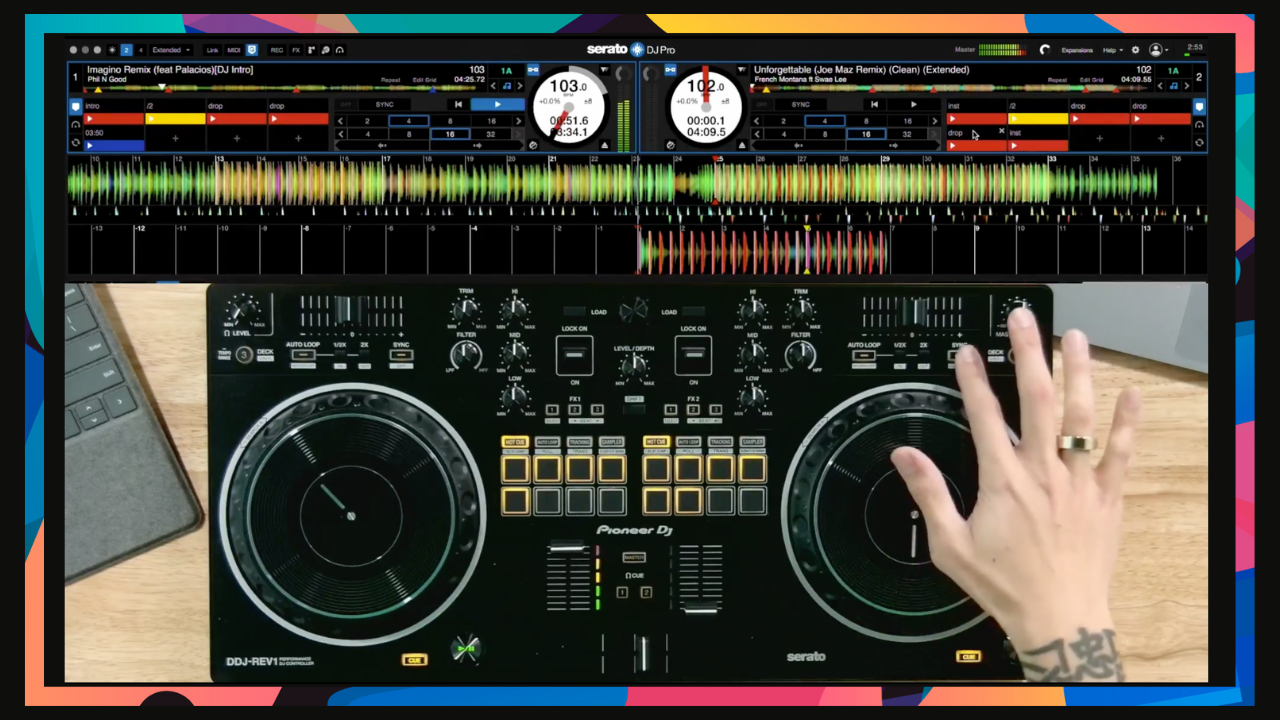The height and width of the screenshot is (720, 1280).
Task: Open the Extended view mode dropdown
Action: tap(171, 50)
